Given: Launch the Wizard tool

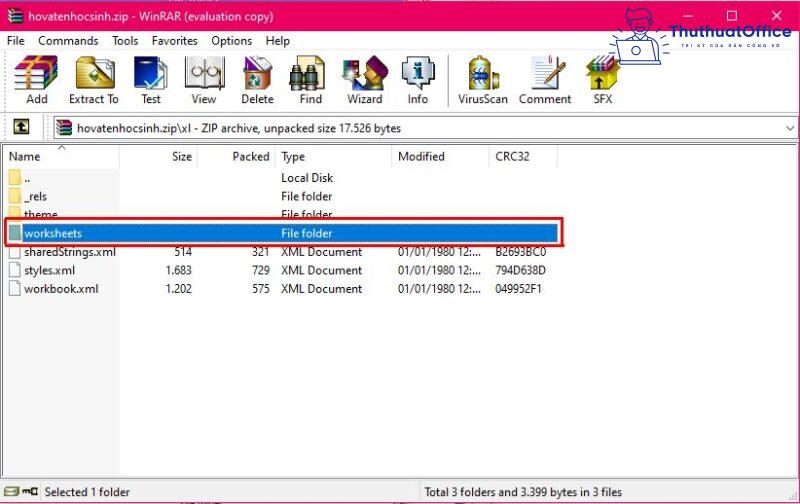Looking at the screenshot, I should point(365,80).
